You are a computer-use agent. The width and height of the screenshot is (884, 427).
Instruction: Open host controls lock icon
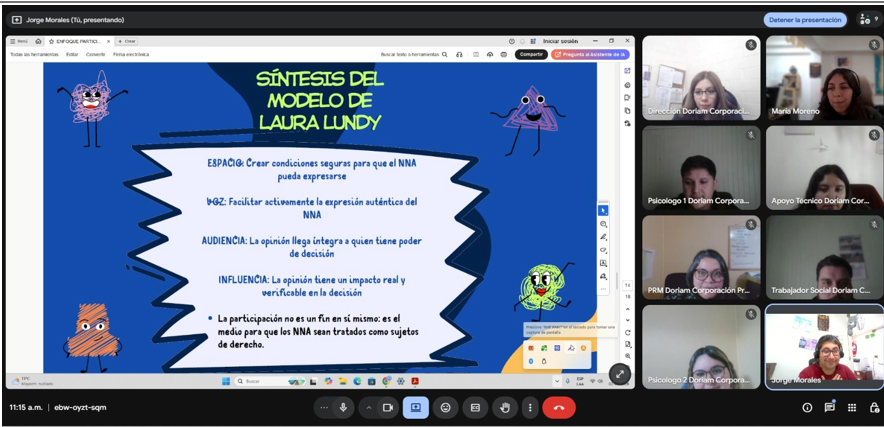(x=874, y=407)
